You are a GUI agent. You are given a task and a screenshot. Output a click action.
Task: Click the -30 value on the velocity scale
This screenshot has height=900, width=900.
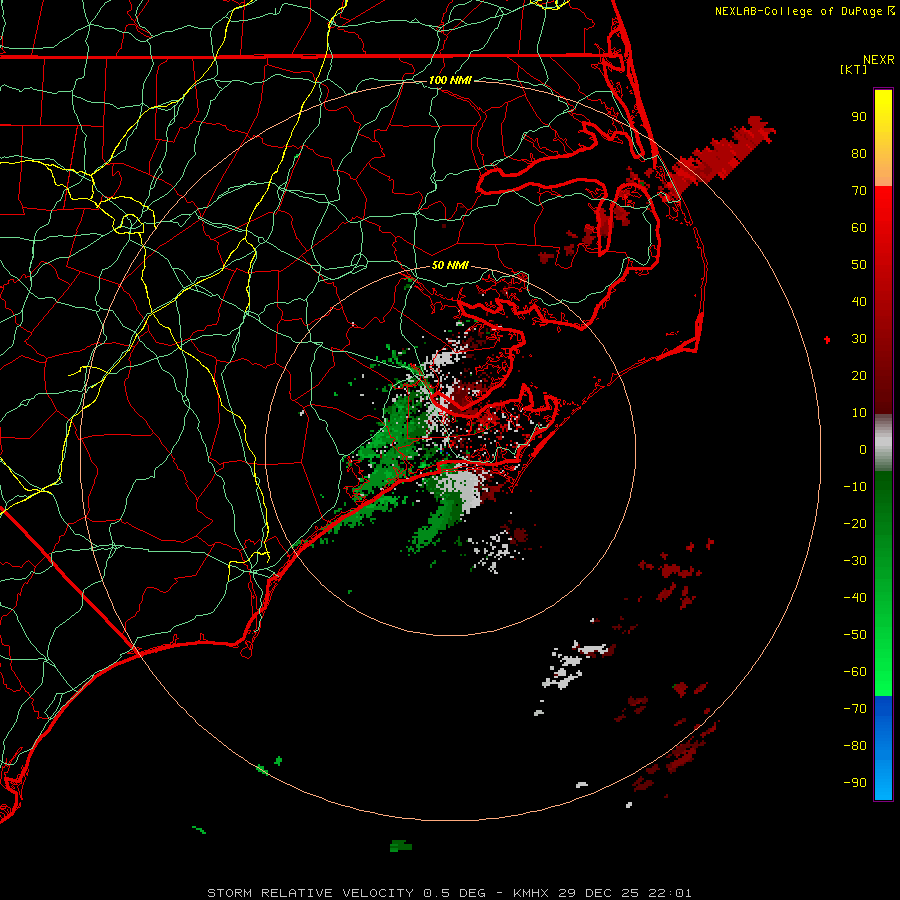click(855, 561)
